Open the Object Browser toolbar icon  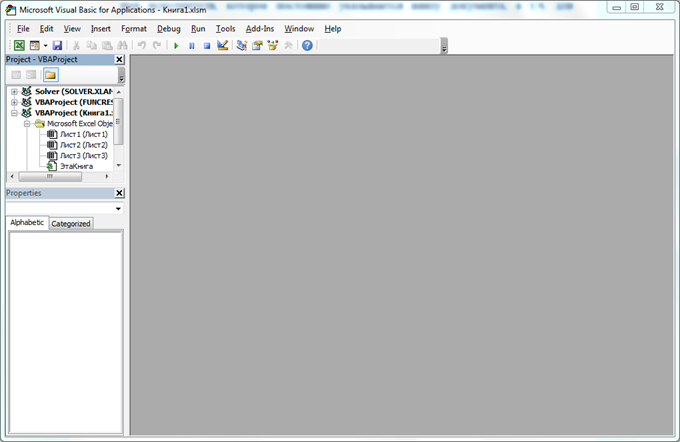point(272,45)
